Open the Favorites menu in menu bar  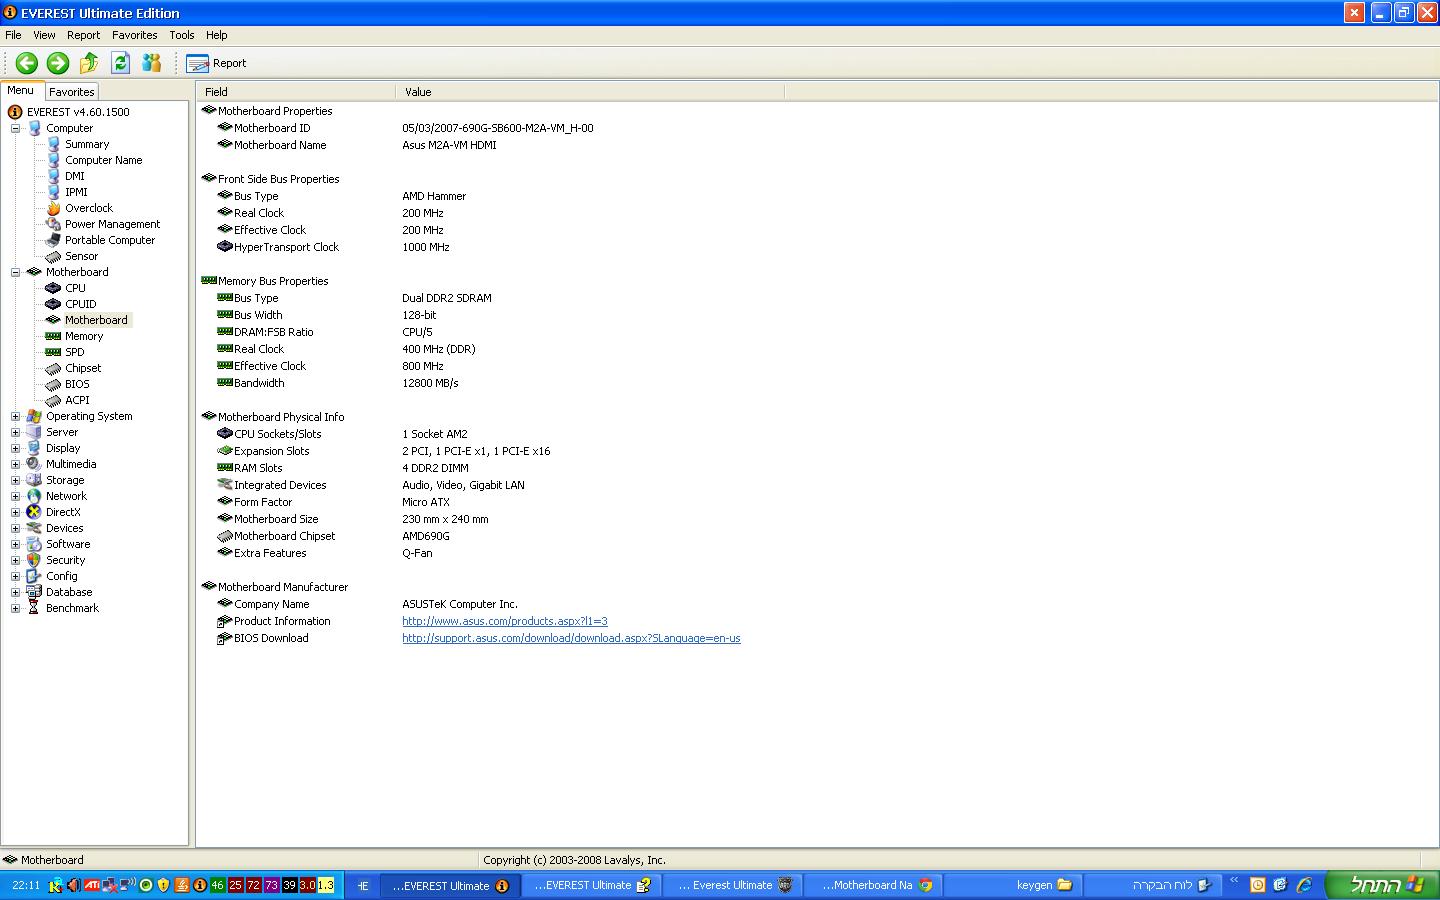pos(134,35)
